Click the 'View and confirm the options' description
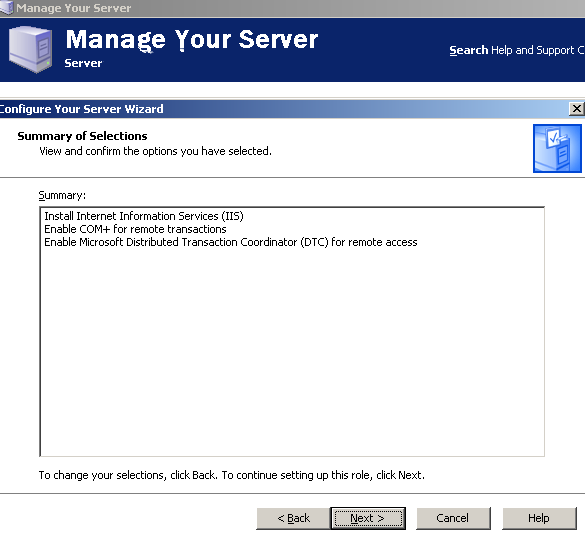The image size is (585, 538). tap(155, 151)
